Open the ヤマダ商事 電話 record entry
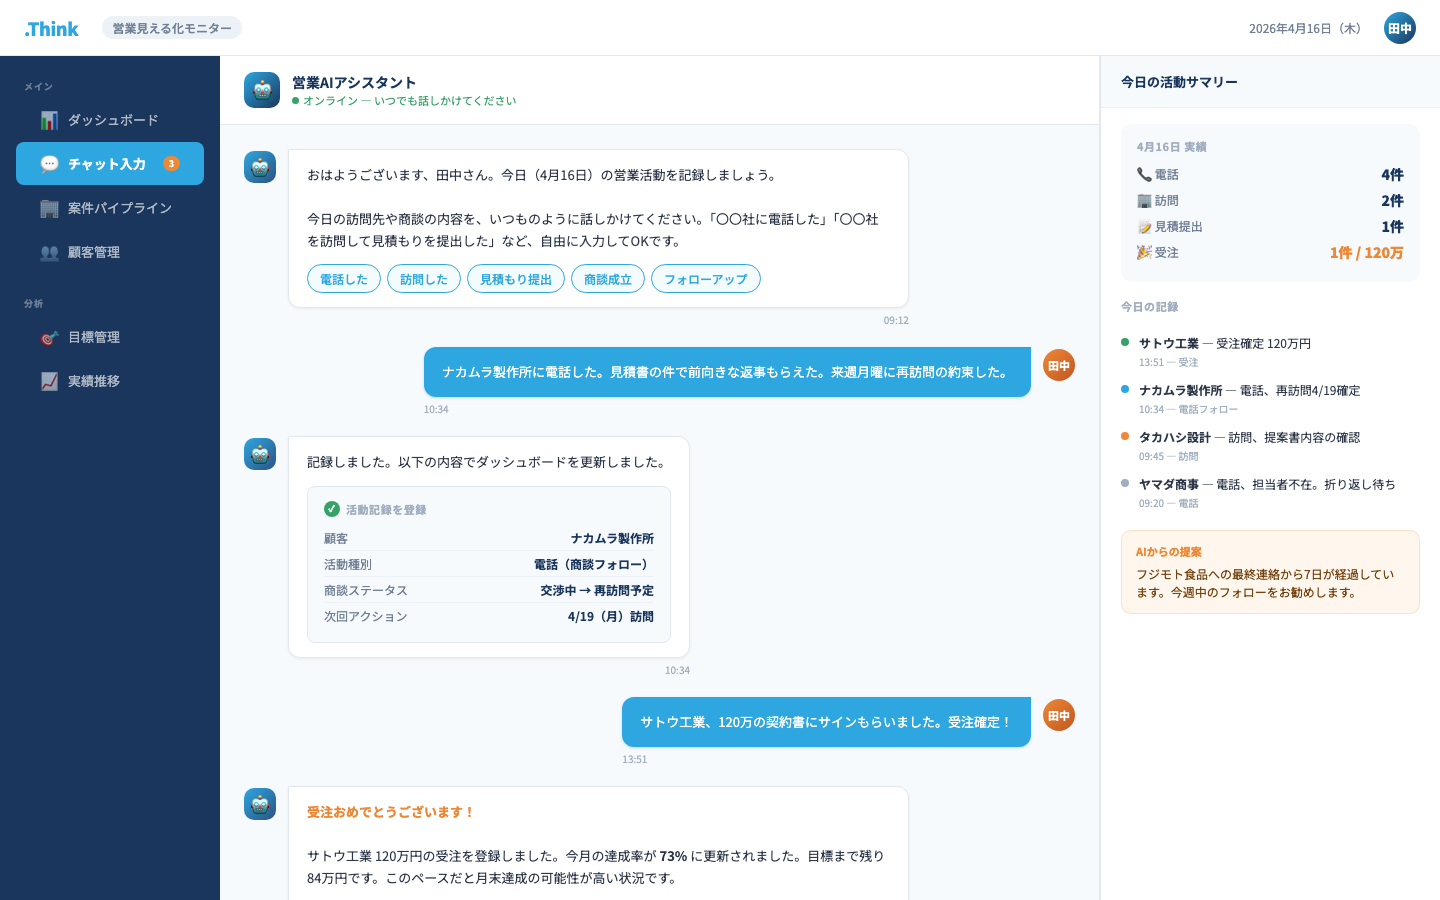Viewport: 1440px width, 900px height. tap(1270, 493)
